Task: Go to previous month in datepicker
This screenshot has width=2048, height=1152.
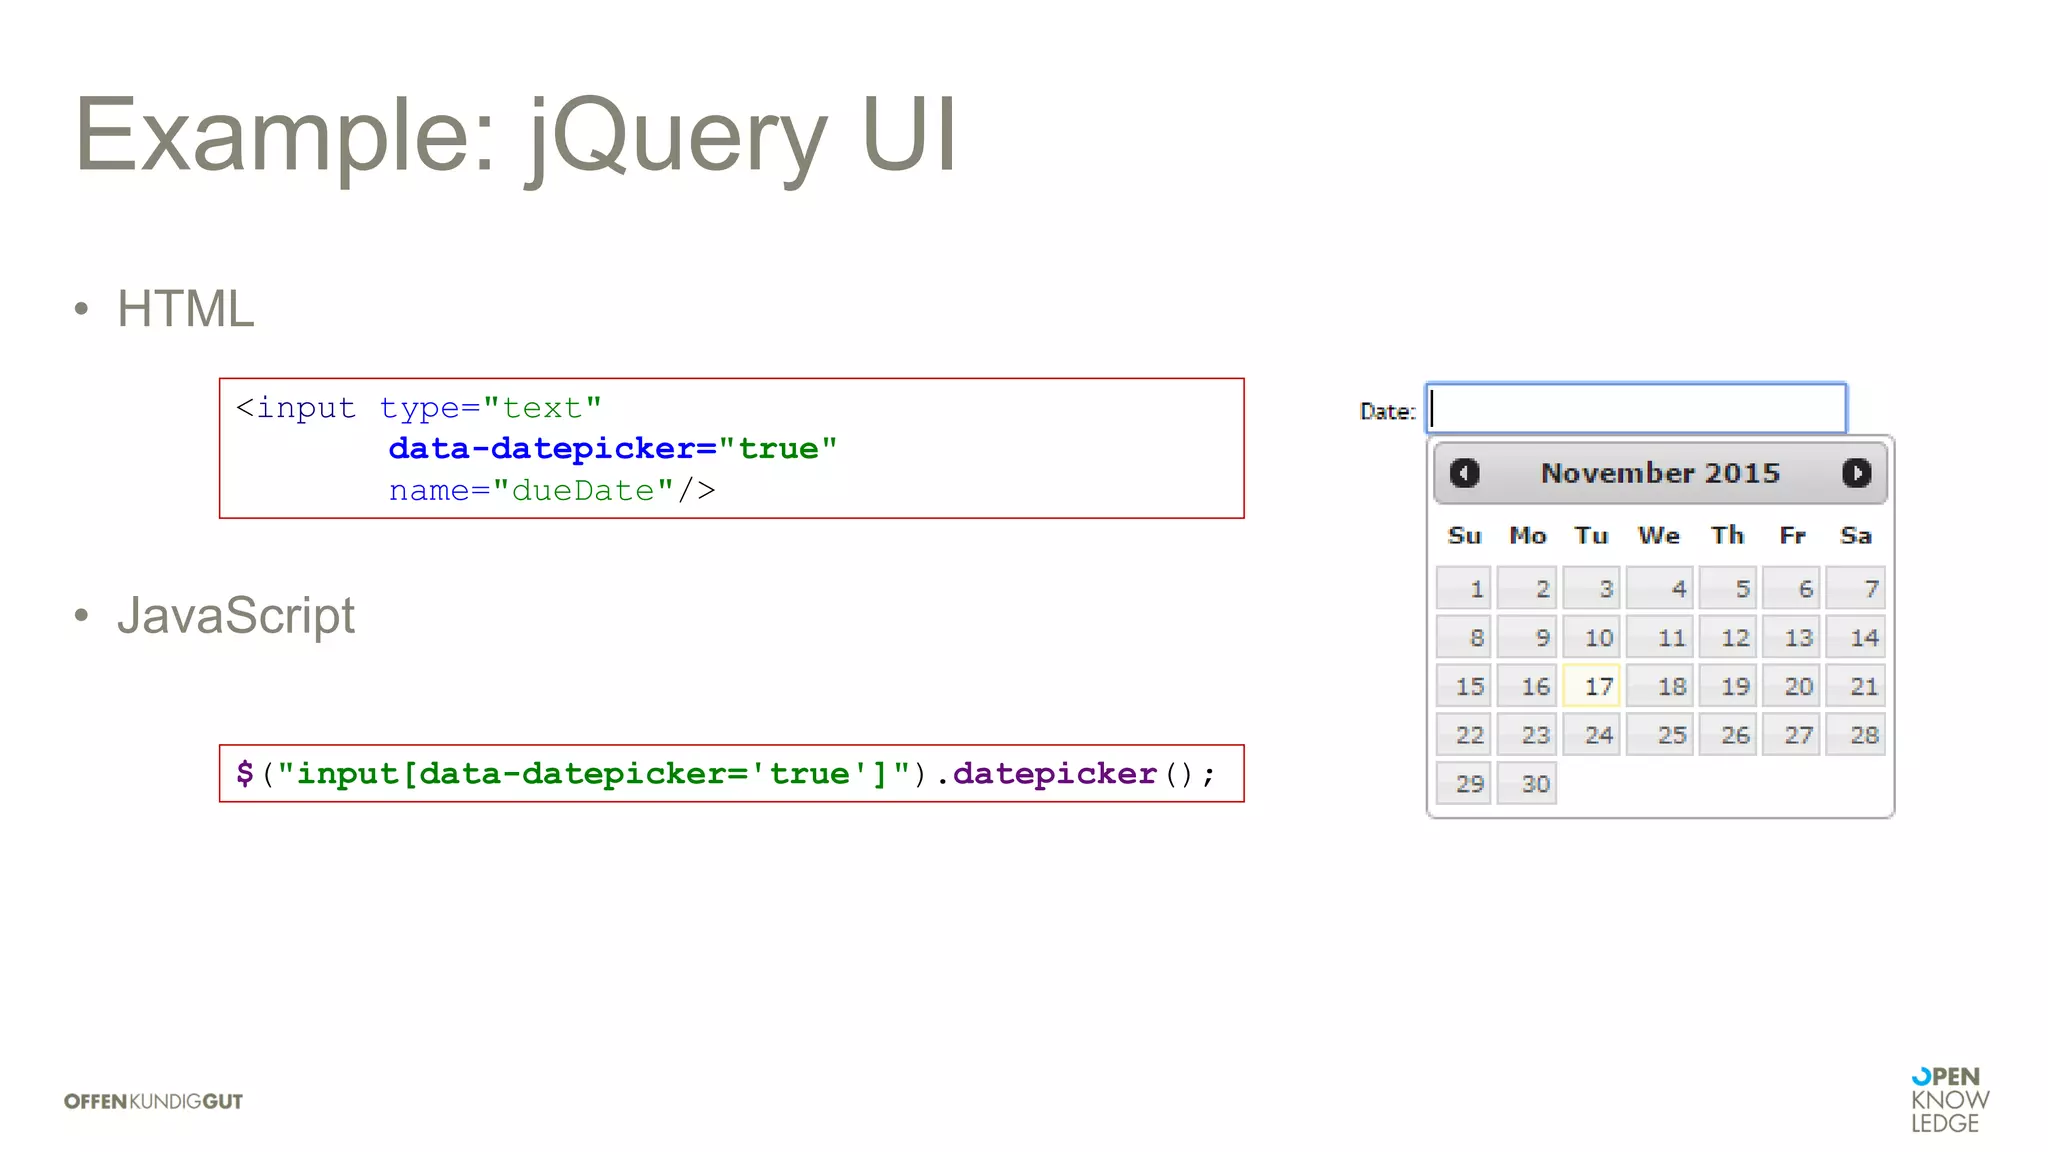Action: click(x=1464, y=473)
